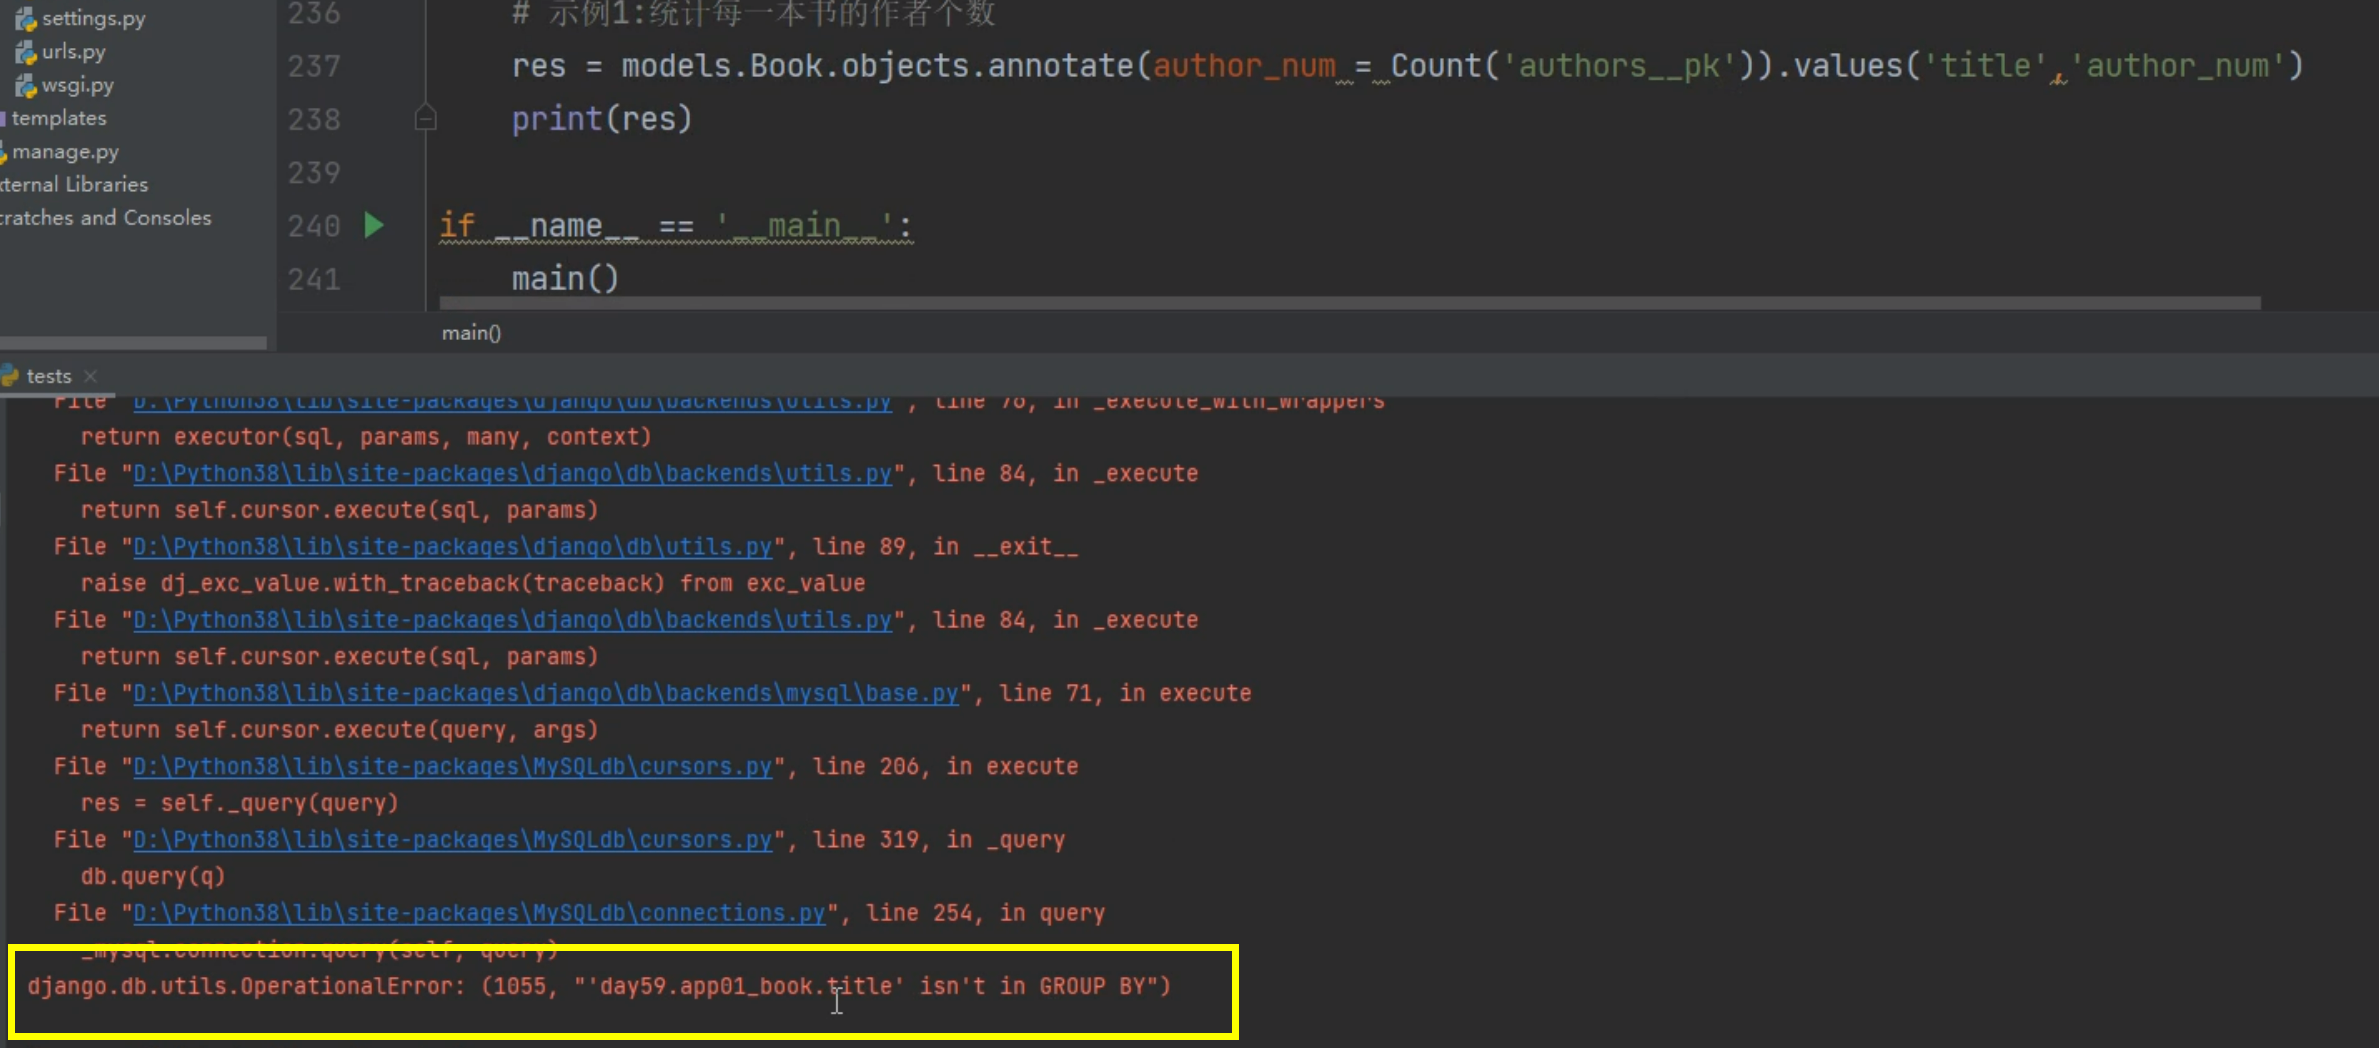Open mysql\base.py line 71 link
This screenshot has width=2379, height=1048.
545,692
